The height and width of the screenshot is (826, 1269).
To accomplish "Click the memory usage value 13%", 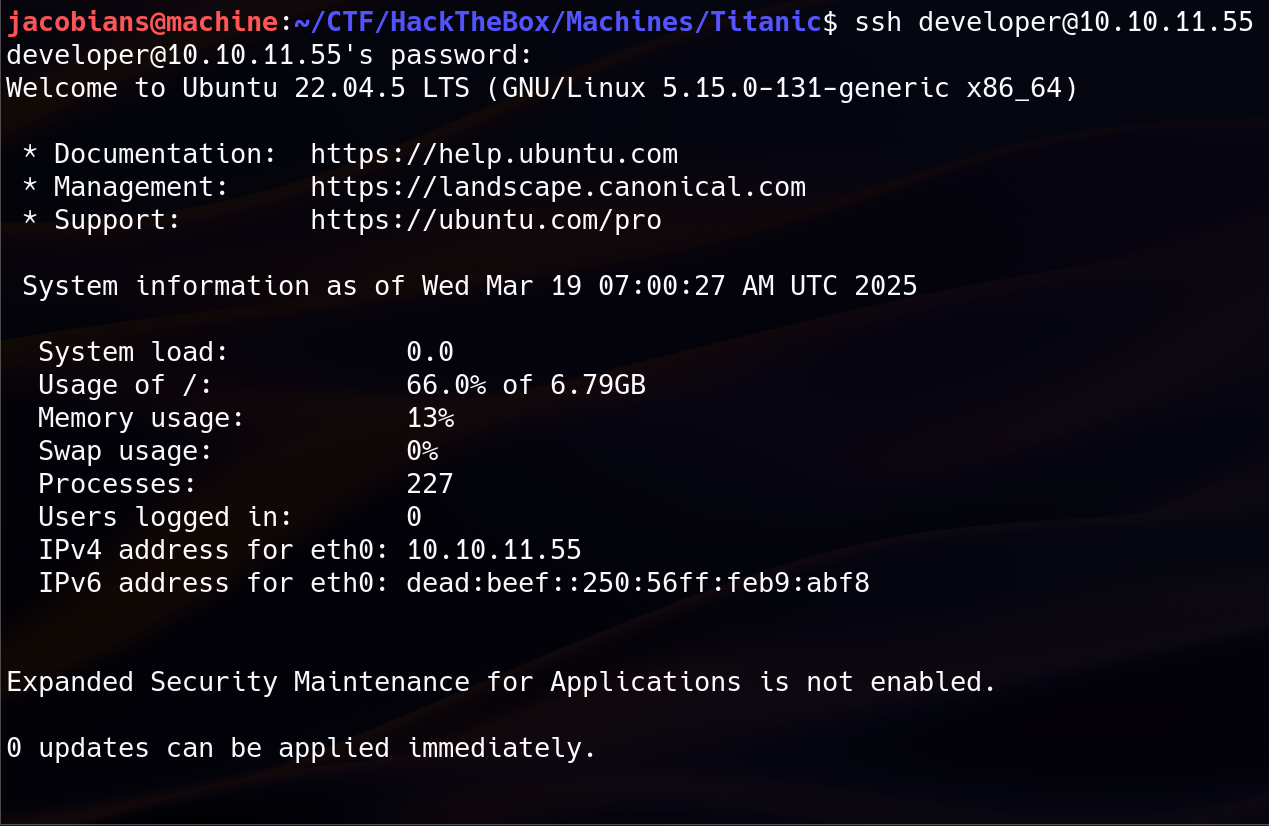I will [430, 418].
